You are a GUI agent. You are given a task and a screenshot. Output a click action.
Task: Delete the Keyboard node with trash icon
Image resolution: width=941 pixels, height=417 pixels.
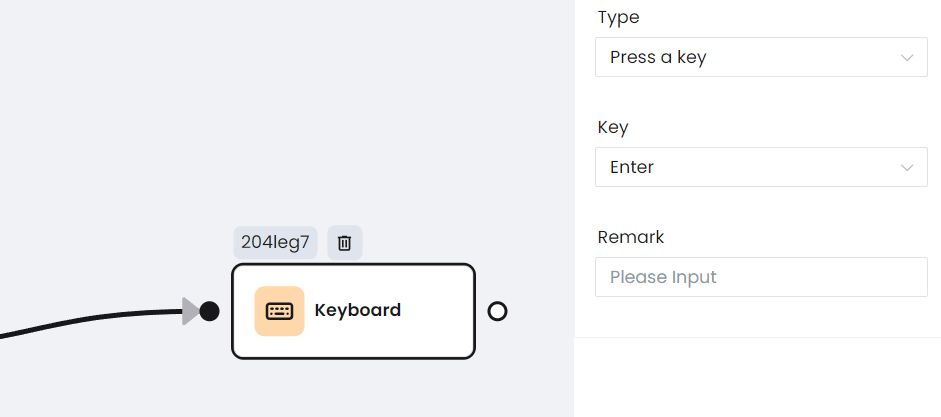344,242
